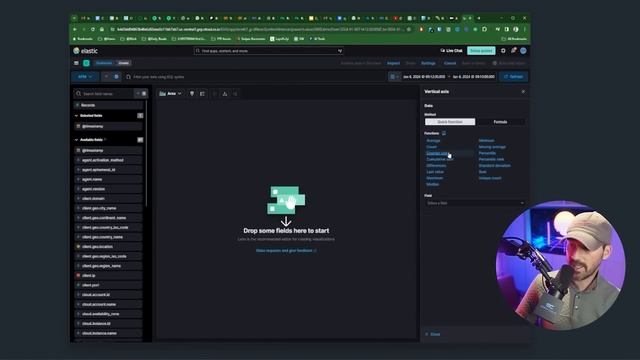Choose the Maximum function
The height and width of the screenshot is (360, 640).
[x=435, y=178]
